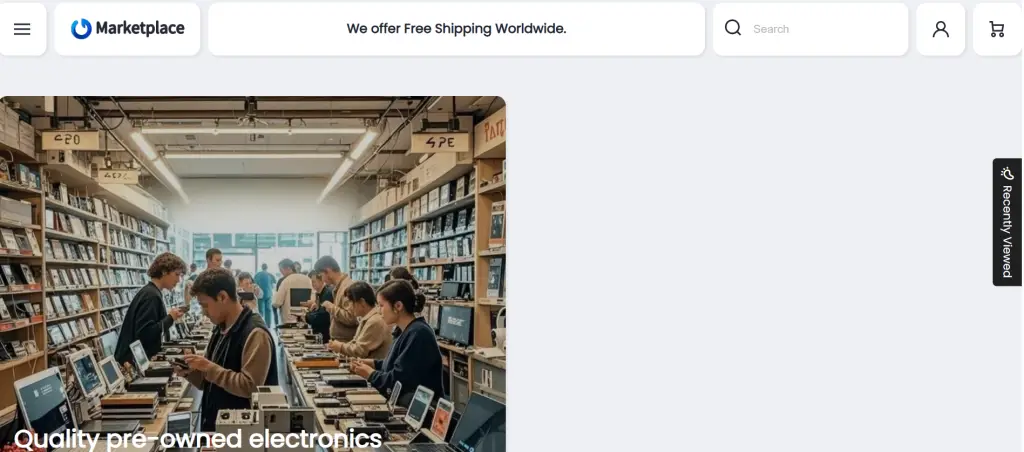Click the magnifying glass search icon
Screen dimensions: 1024x452
733,28
